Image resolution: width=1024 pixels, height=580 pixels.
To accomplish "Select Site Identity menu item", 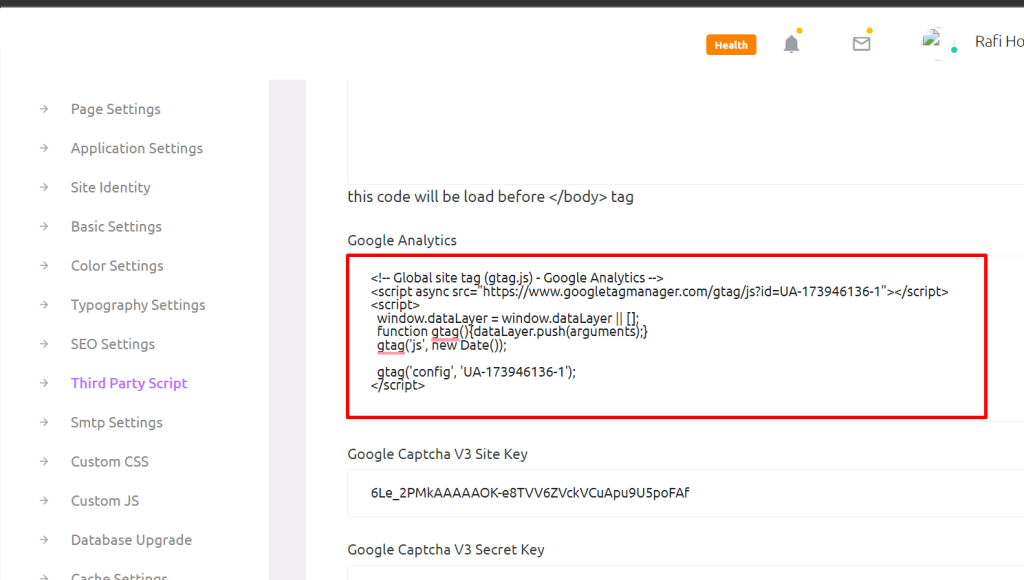I will point(110,187).
